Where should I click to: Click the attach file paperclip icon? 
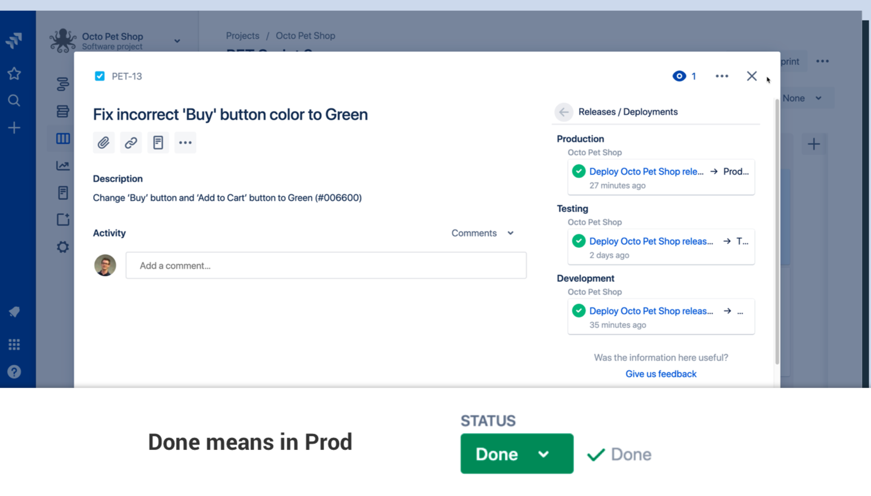click(104, 143)
